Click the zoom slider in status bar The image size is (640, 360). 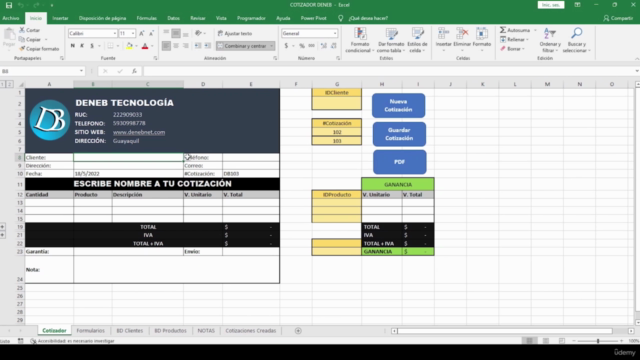pos(598,341)
